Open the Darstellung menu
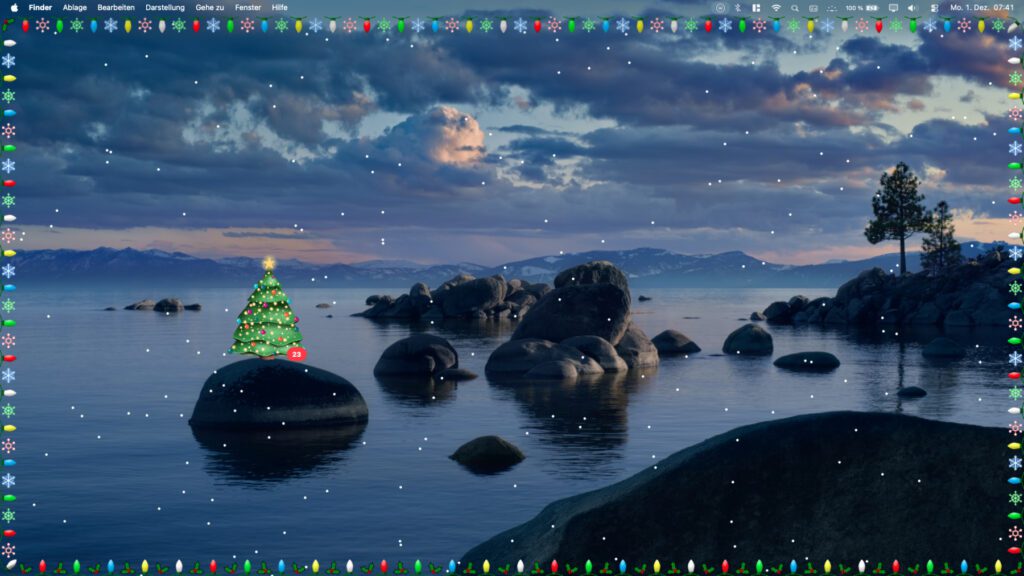Viewport: 1024px width, 576px height. coord(165,6)
